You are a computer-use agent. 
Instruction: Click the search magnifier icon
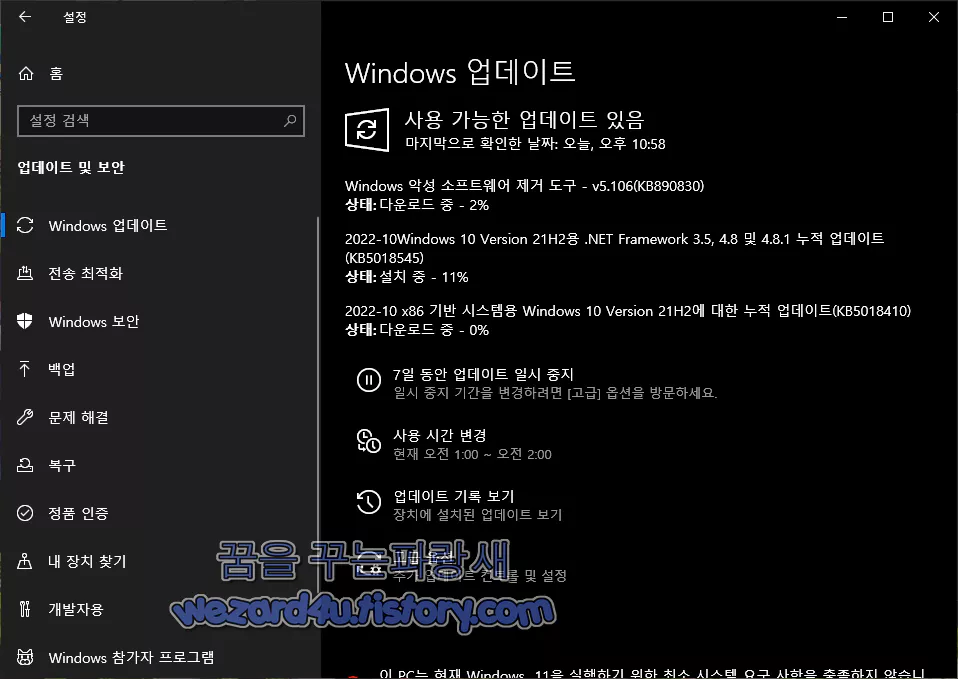click(290, 120)
